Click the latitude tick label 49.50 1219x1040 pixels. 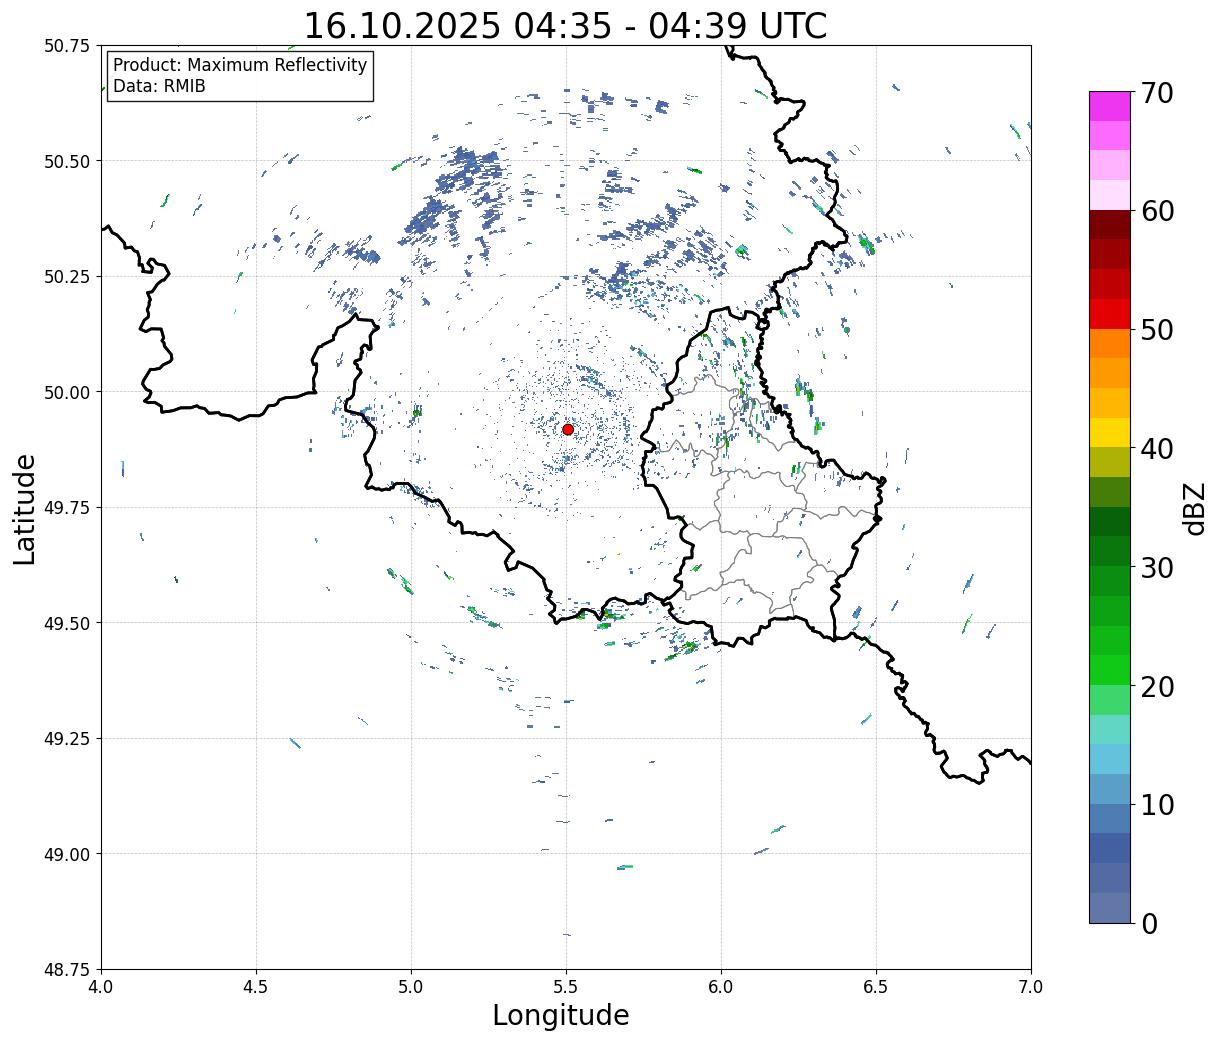pyautogui.click(x=66, y=623)
